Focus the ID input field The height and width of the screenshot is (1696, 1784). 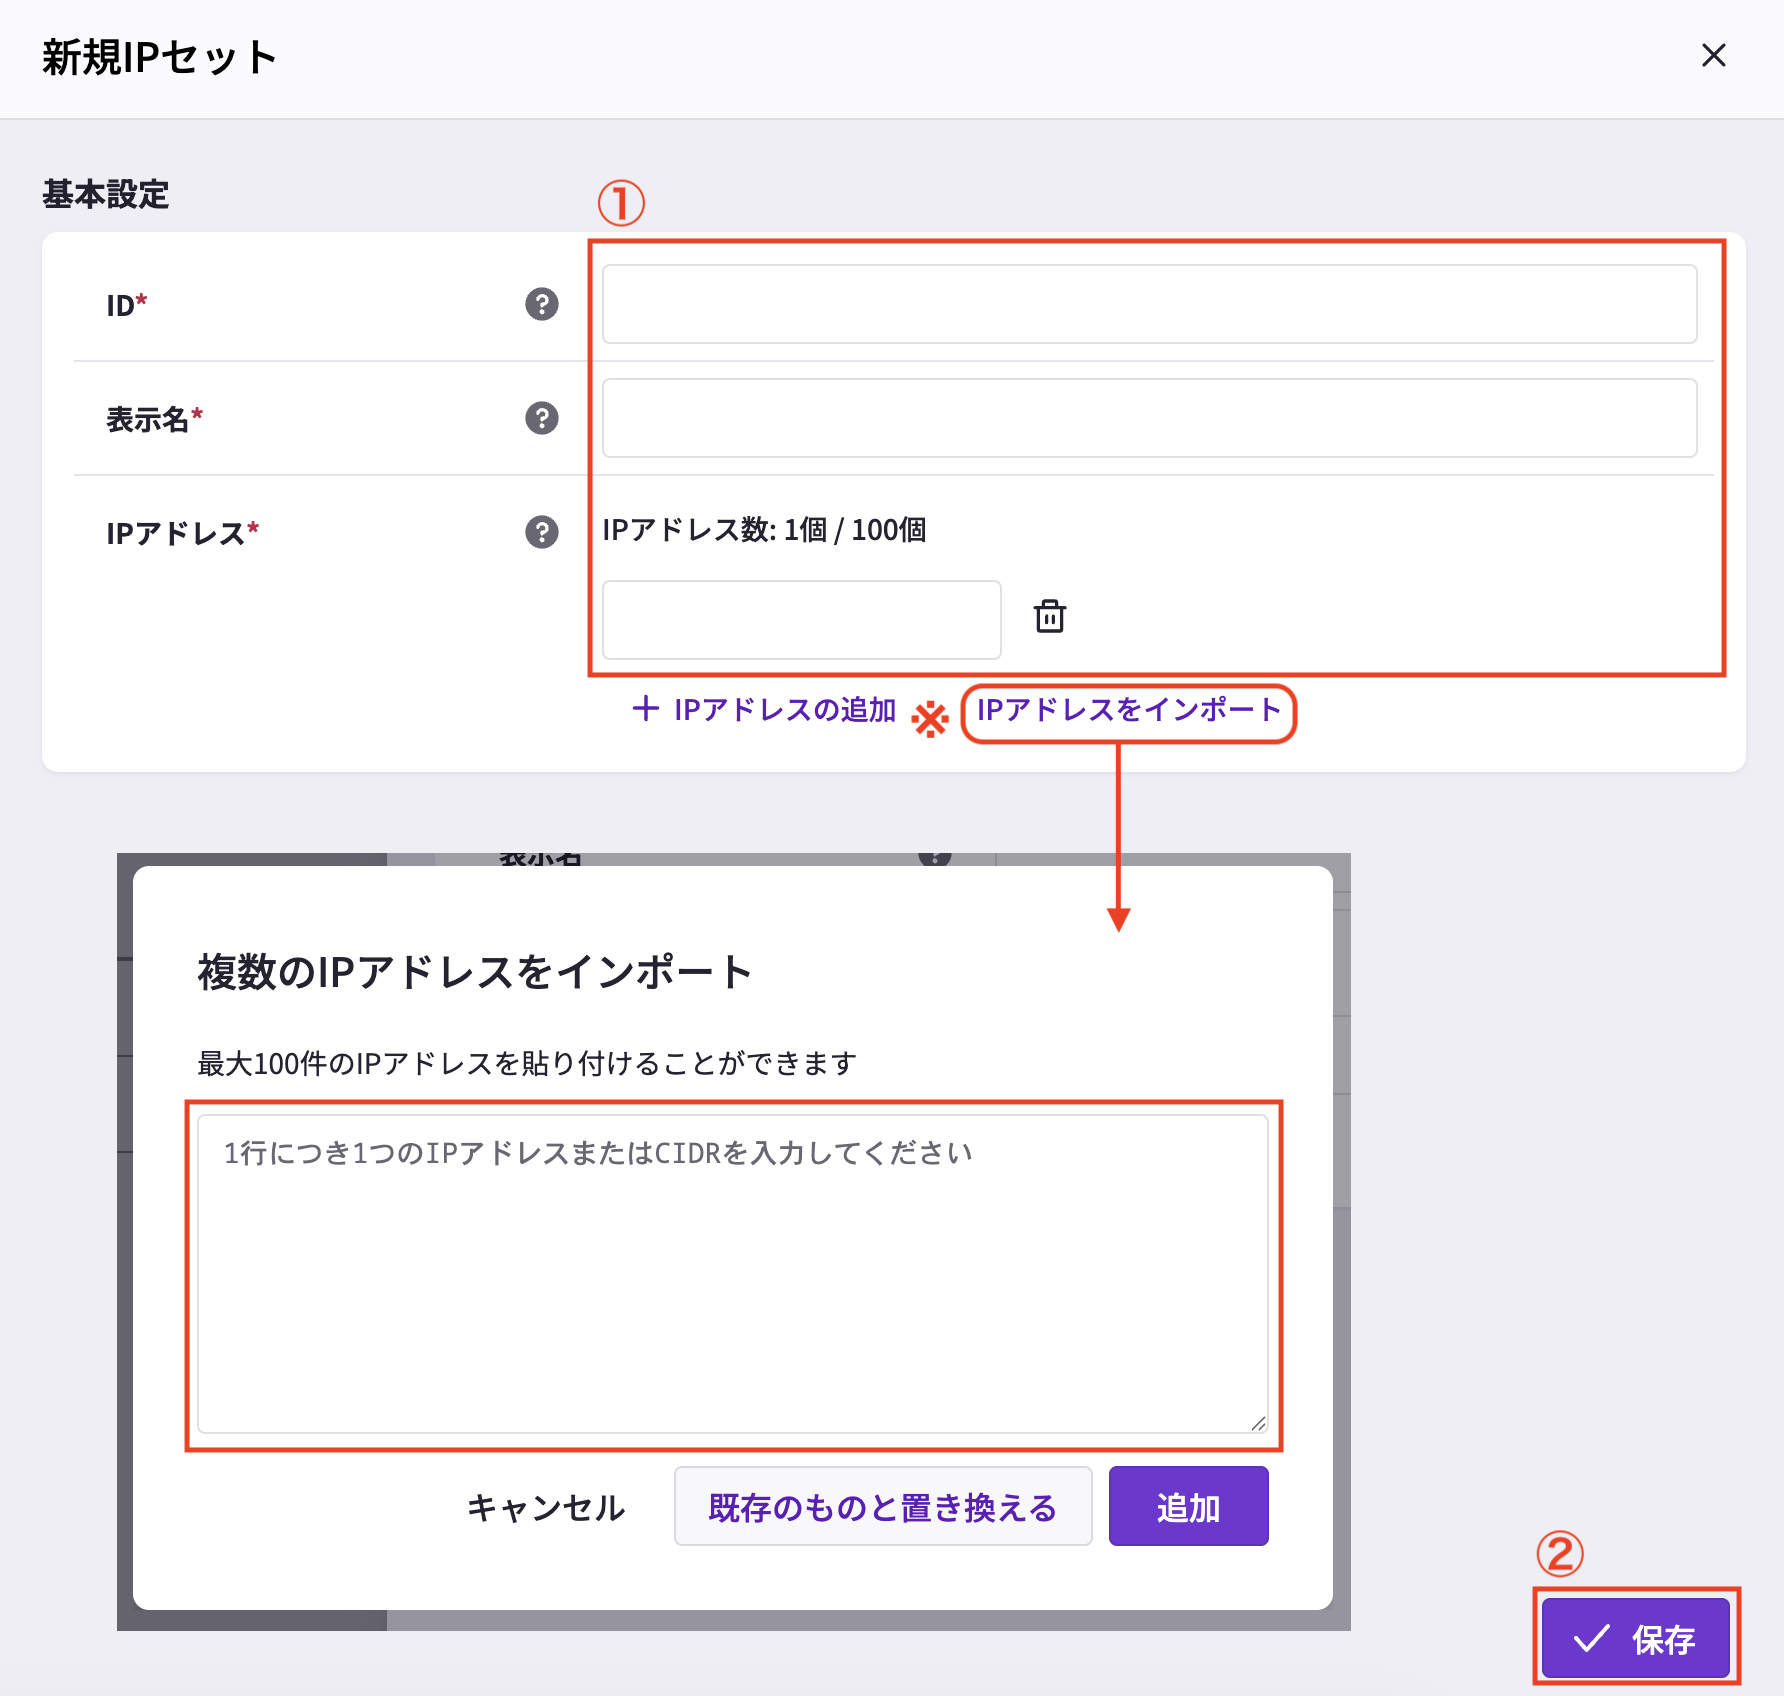(x=1149, y=304)
